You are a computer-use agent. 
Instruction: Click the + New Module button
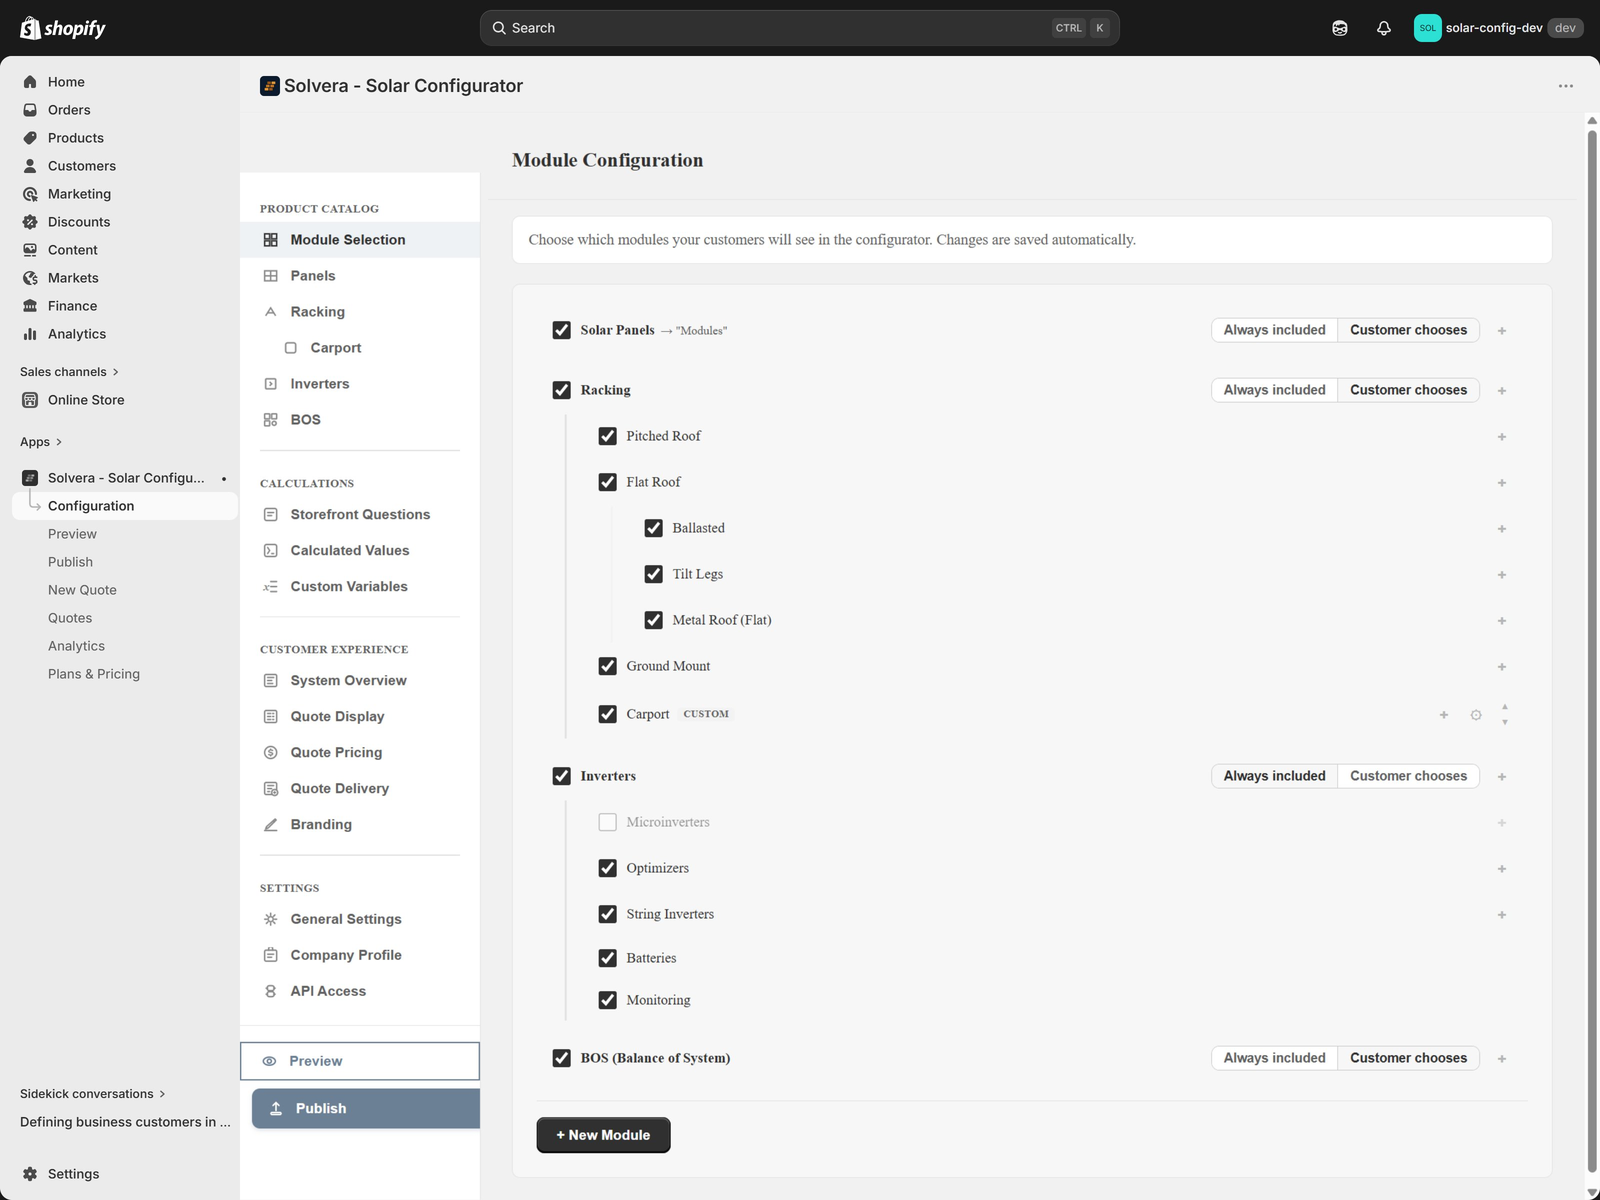[603, 1135]
